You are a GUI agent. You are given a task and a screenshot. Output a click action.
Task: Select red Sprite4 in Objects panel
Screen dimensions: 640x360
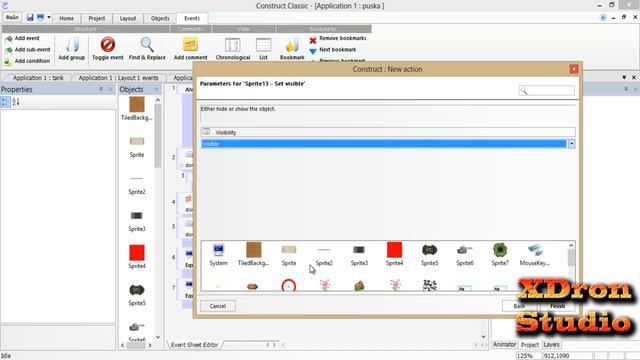click(137, 257)
